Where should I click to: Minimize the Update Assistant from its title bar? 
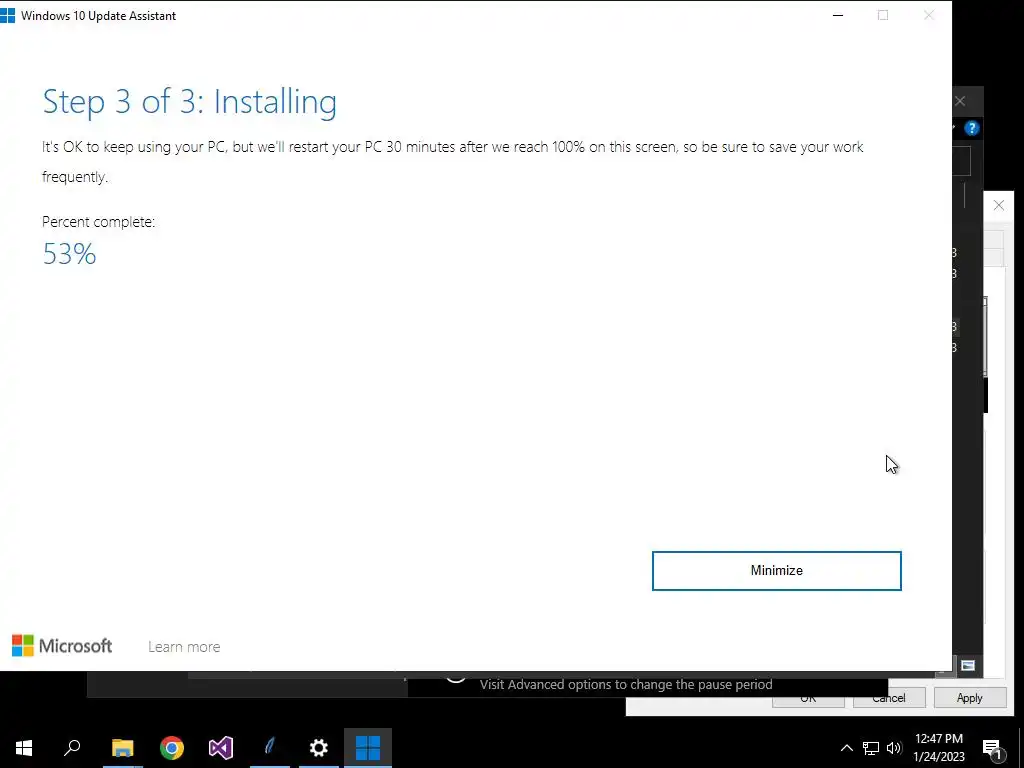pos(838,15)
